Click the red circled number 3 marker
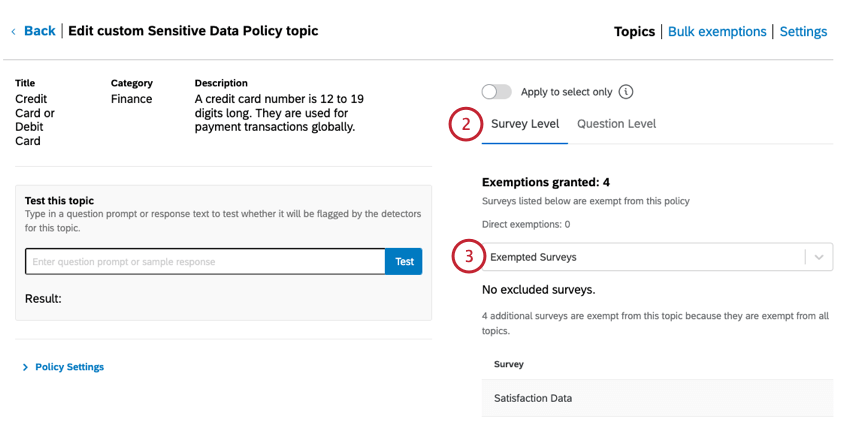This screenshot has width=850, height=425. [x=467, y=256]
